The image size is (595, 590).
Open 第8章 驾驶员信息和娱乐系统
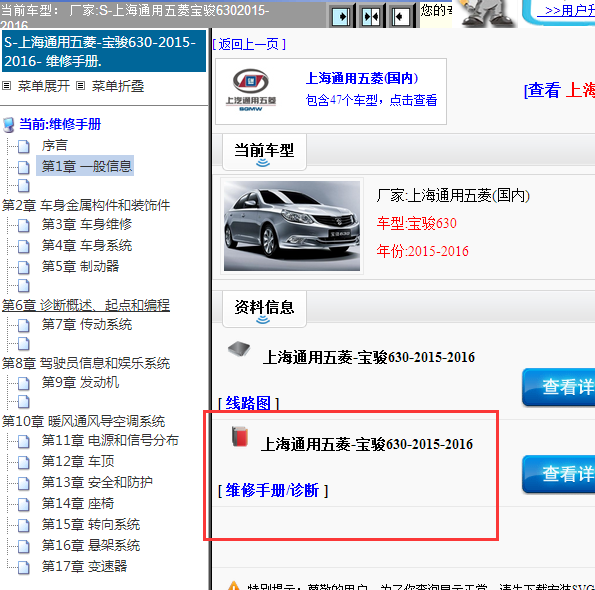pos(86,363)
